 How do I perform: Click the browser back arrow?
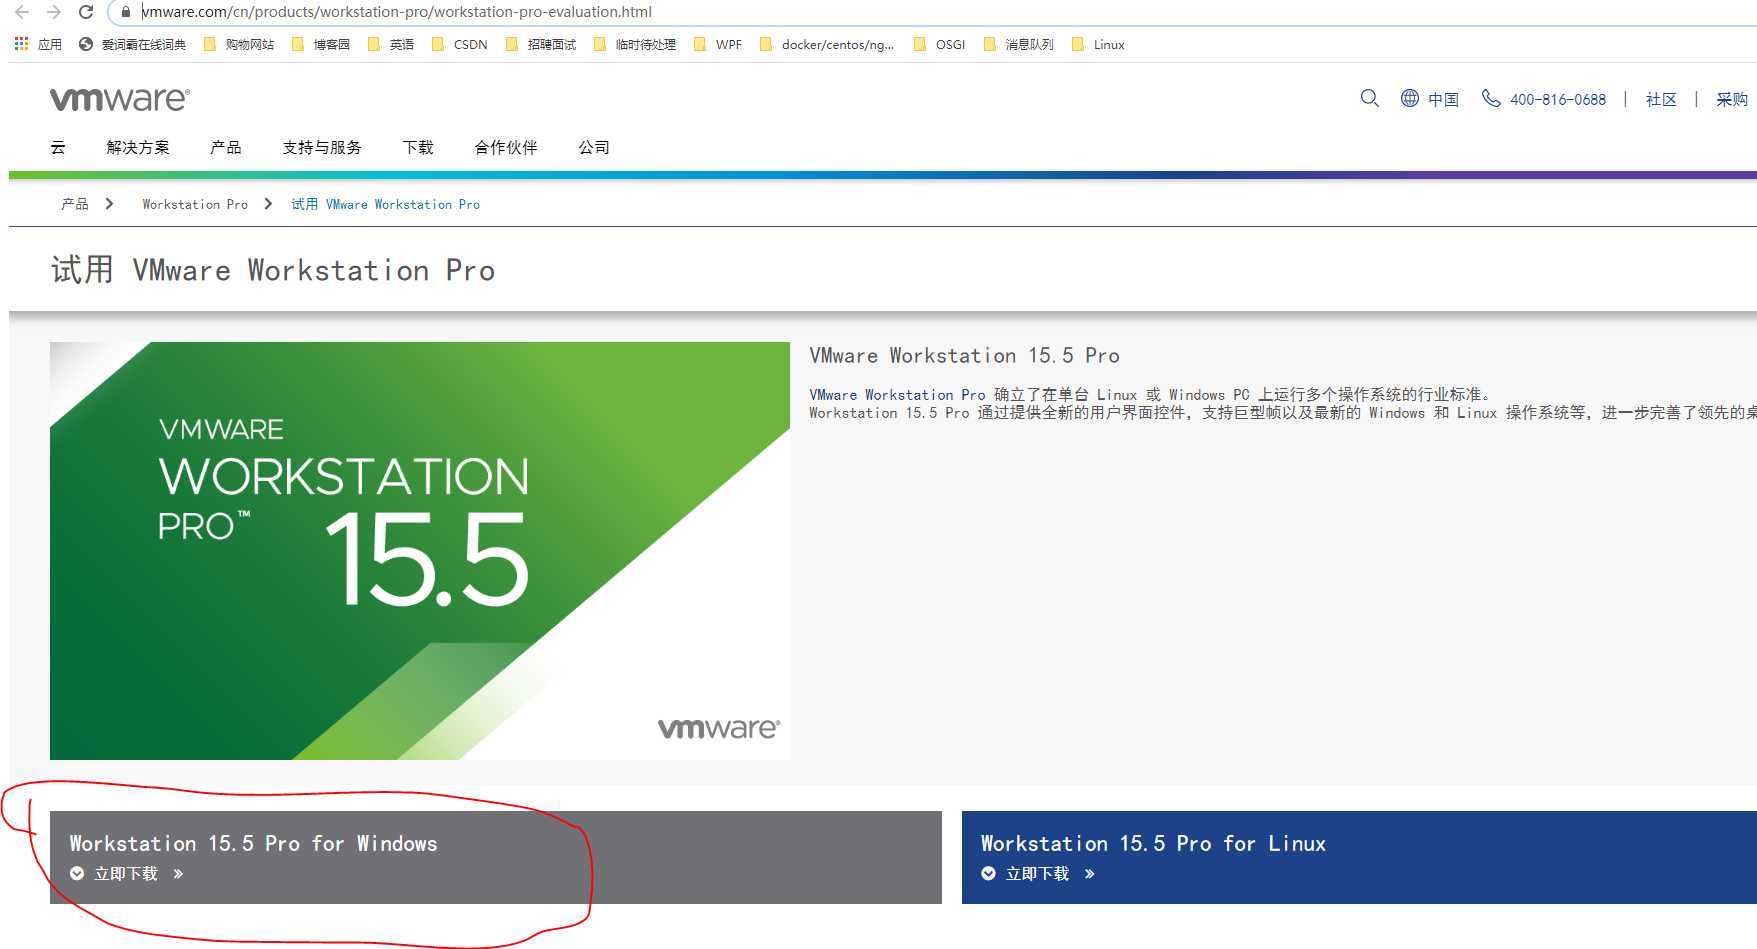pyautogui.click(x=22, y=12)
